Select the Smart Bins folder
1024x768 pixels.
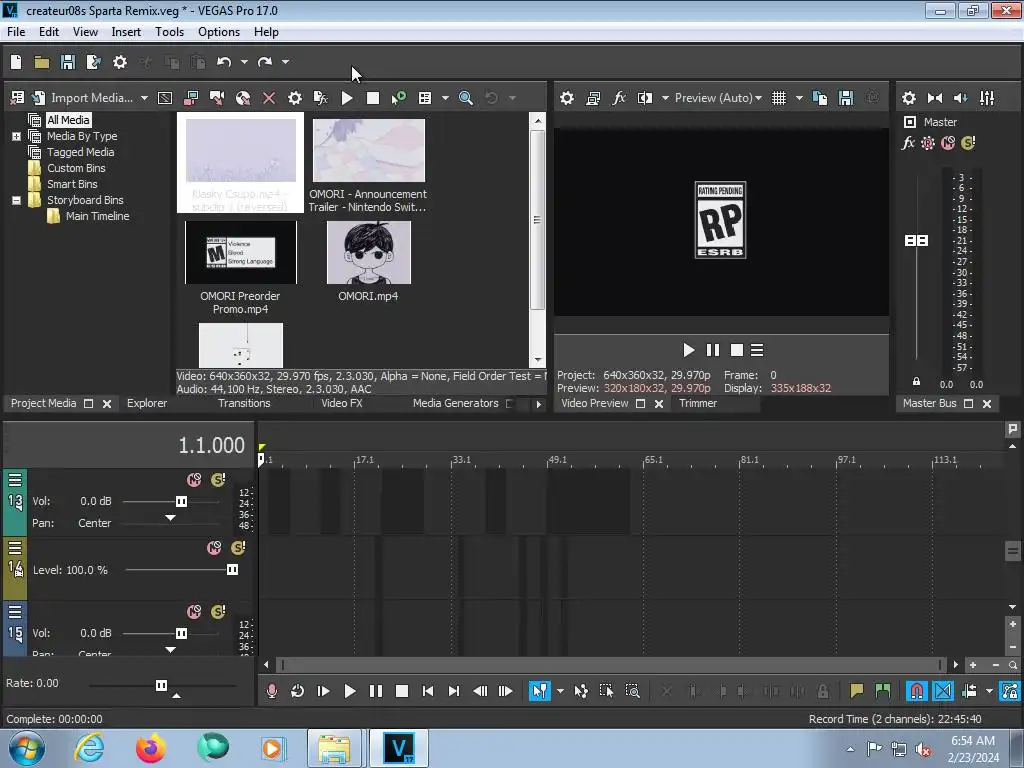(72, 184)
